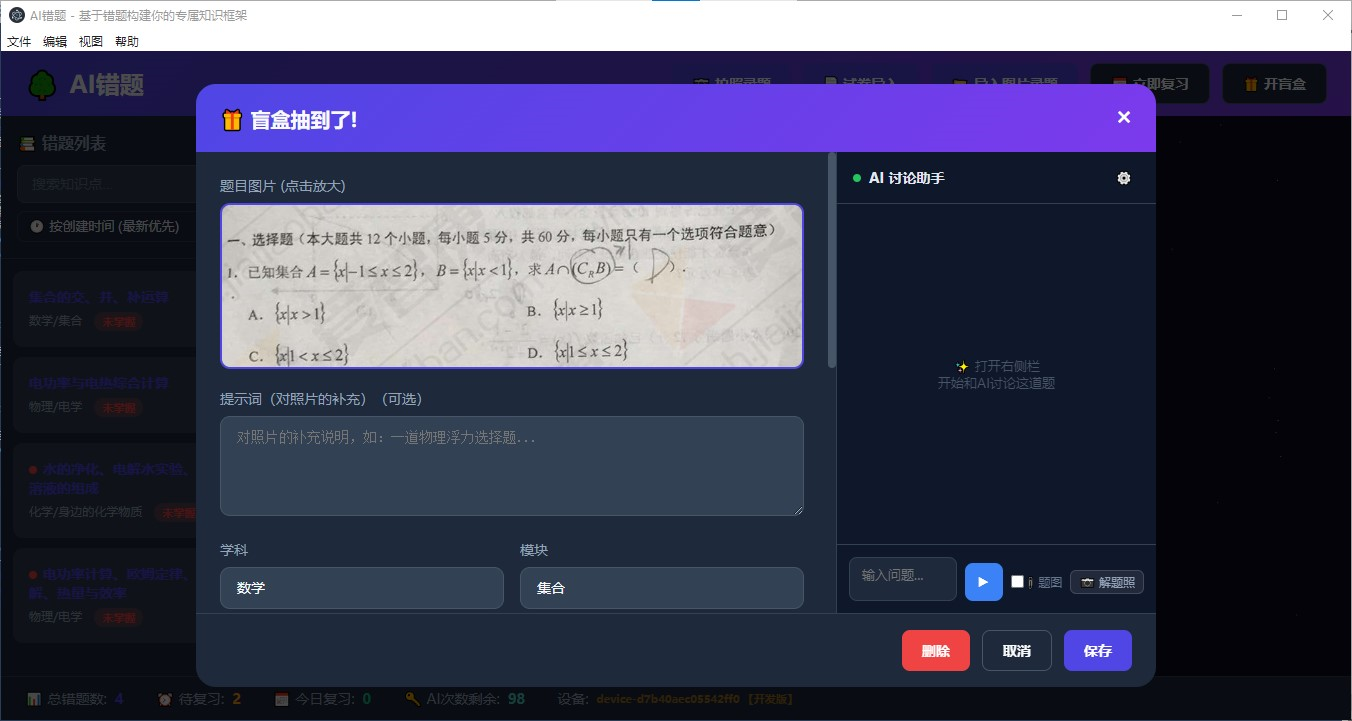Click the 搜索知识点 search box
Image resolution: width=1352 pixels, height=721 pixels.
click(x=106, y=184)
